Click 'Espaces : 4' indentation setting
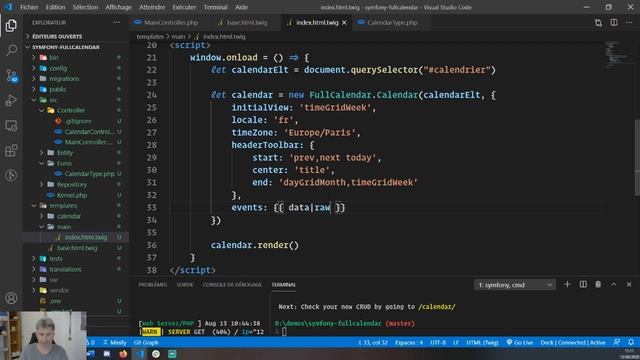The width and height of the screenshot is (640, 360). tap(409, 342)
